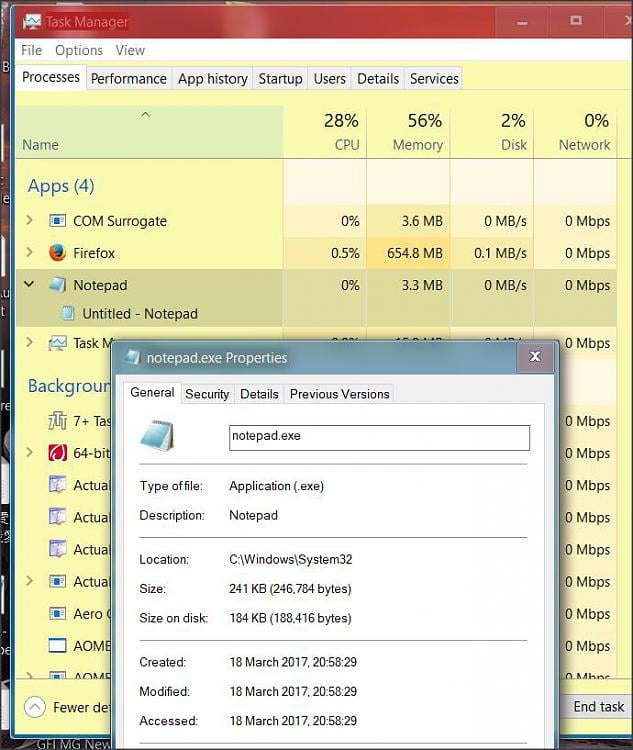The image size is (633, 750).
Task: Switch to the App history tab
Action: point(212,78)
